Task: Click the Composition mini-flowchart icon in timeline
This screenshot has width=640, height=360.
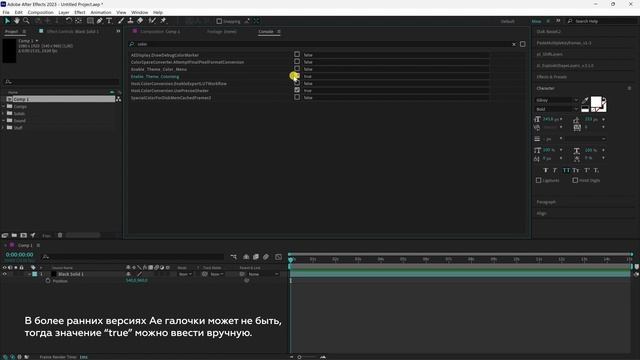Action: (233, 257)
